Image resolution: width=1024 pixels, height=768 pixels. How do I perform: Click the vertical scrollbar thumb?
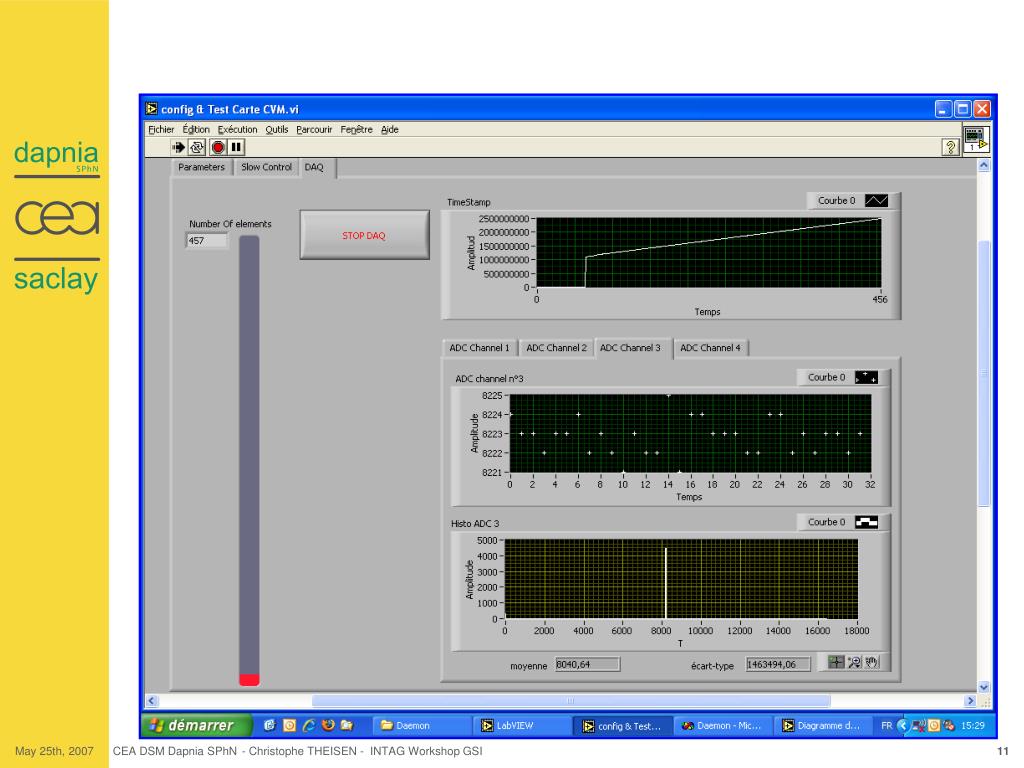(984, 374)
